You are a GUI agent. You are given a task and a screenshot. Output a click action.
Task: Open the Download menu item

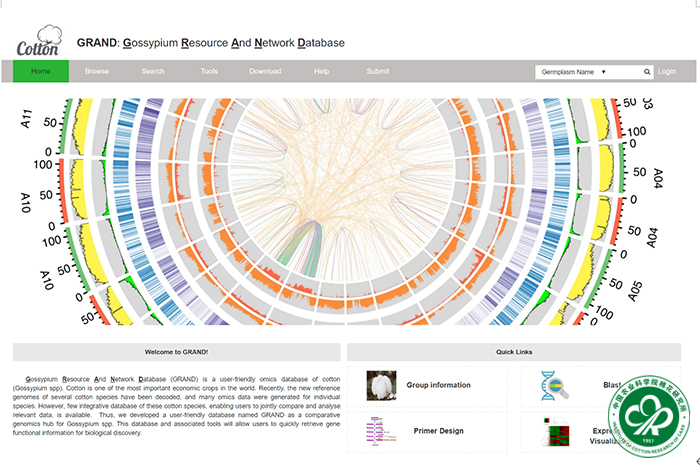pos(265,72)
